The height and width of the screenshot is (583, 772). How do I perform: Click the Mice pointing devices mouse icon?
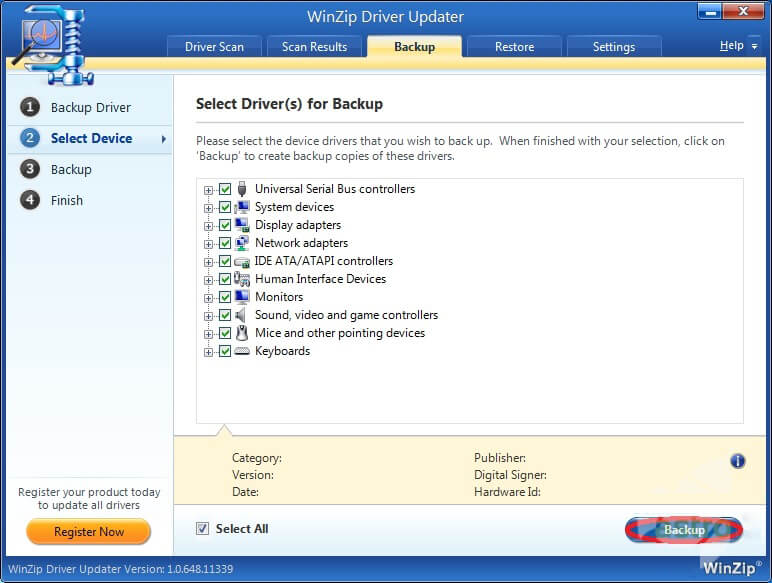click(242, 333)
